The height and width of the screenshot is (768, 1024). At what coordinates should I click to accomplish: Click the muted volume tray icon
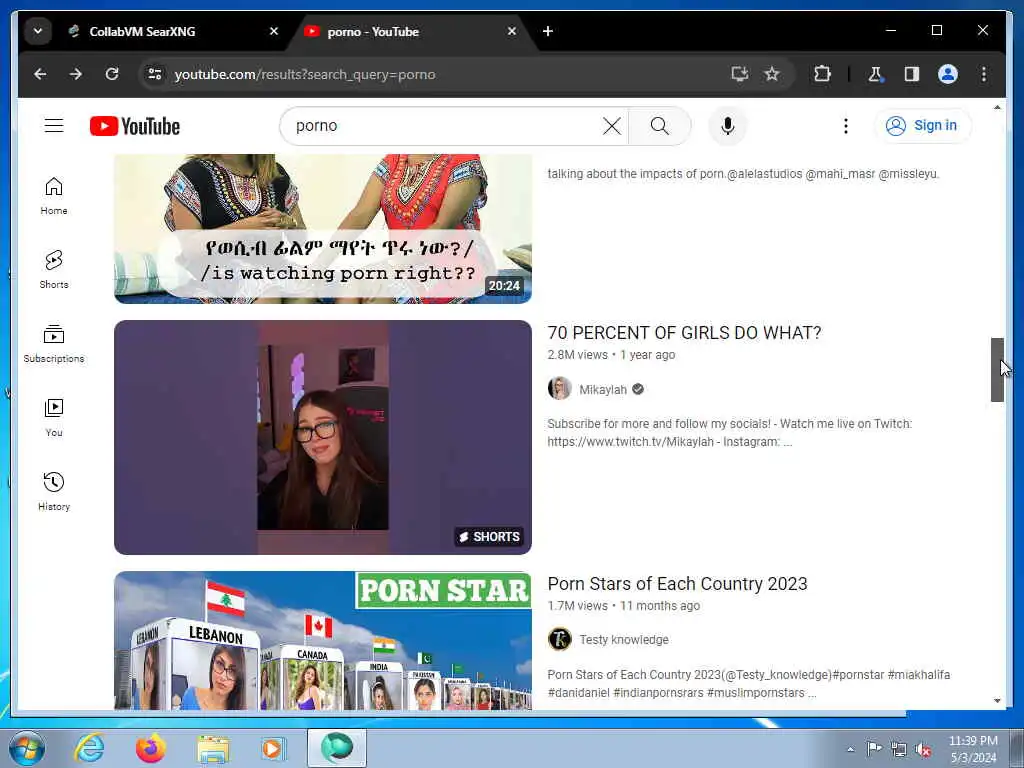point(923,749)
